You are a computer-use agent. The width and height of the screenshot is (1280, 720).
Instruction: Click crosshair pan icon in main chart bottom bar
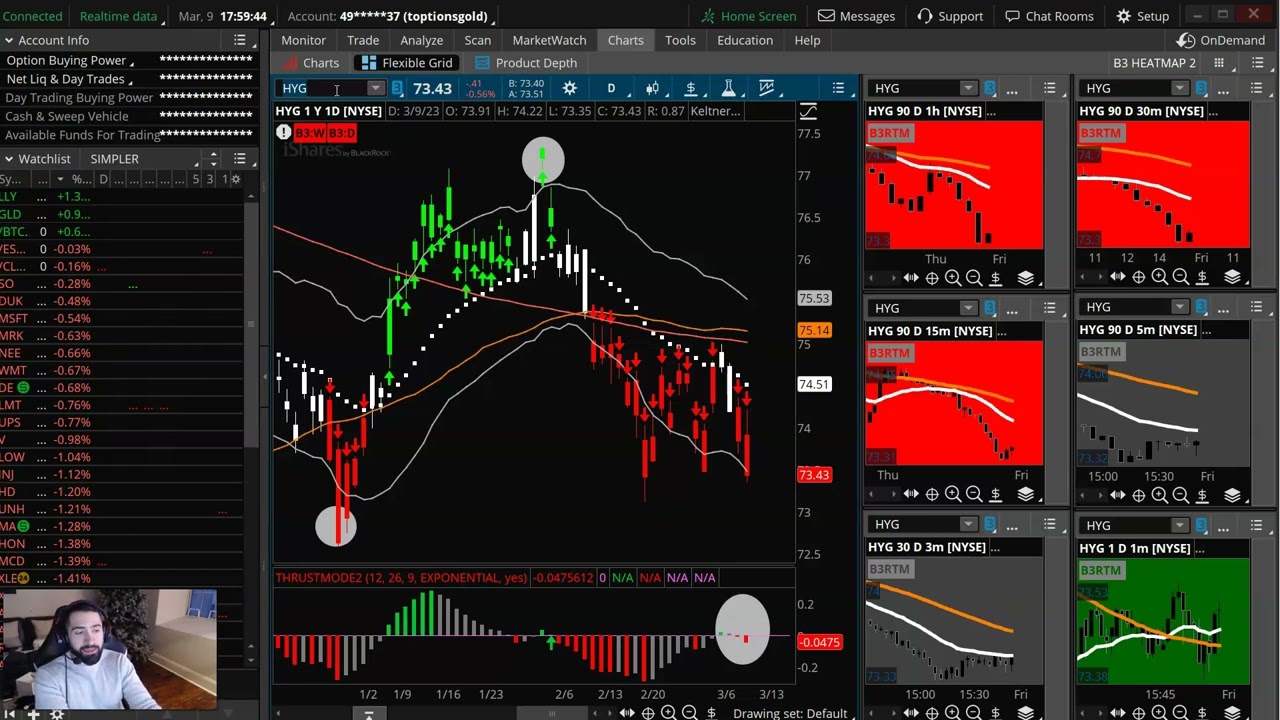tap(648, 712)
